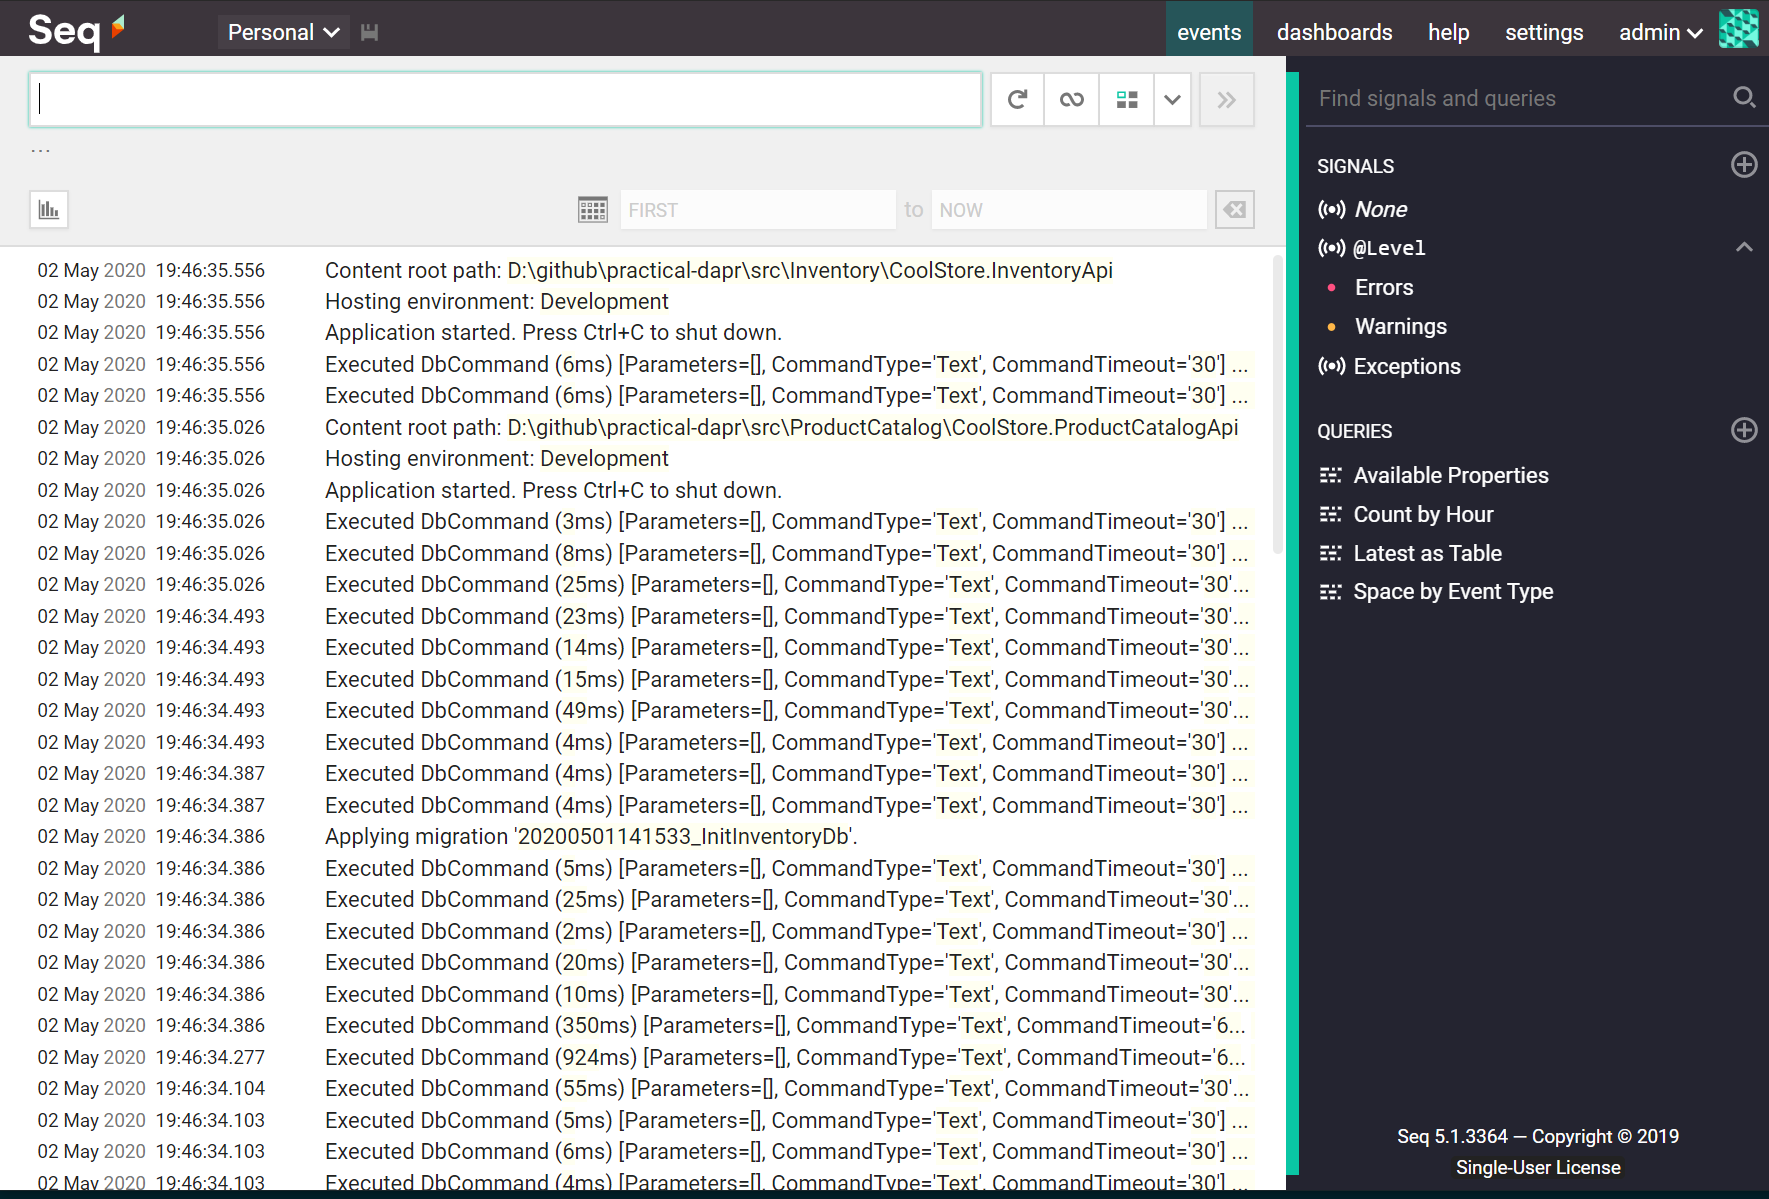Click the add to dashboard grid icon
The image size is (1769, 1199).
[x=1127, y=99]
